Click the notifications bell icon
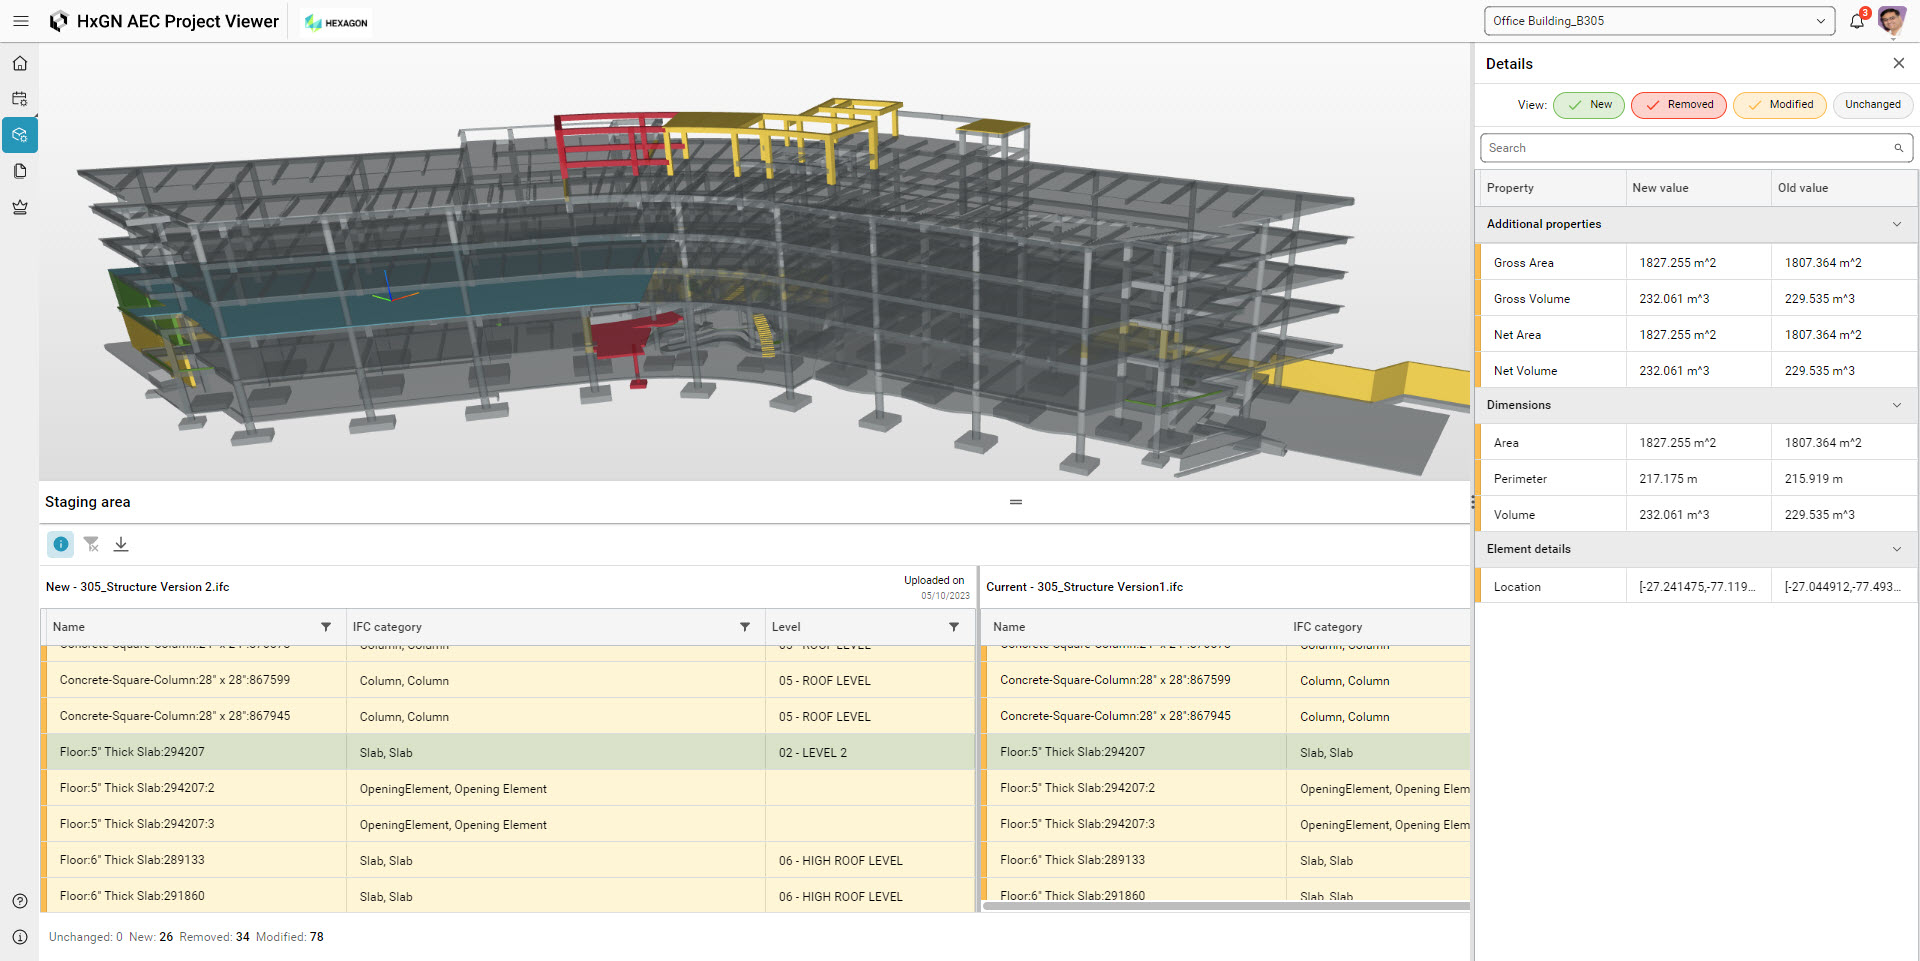The height and width of the screenshot is (961, 1920). (1857, 21)
